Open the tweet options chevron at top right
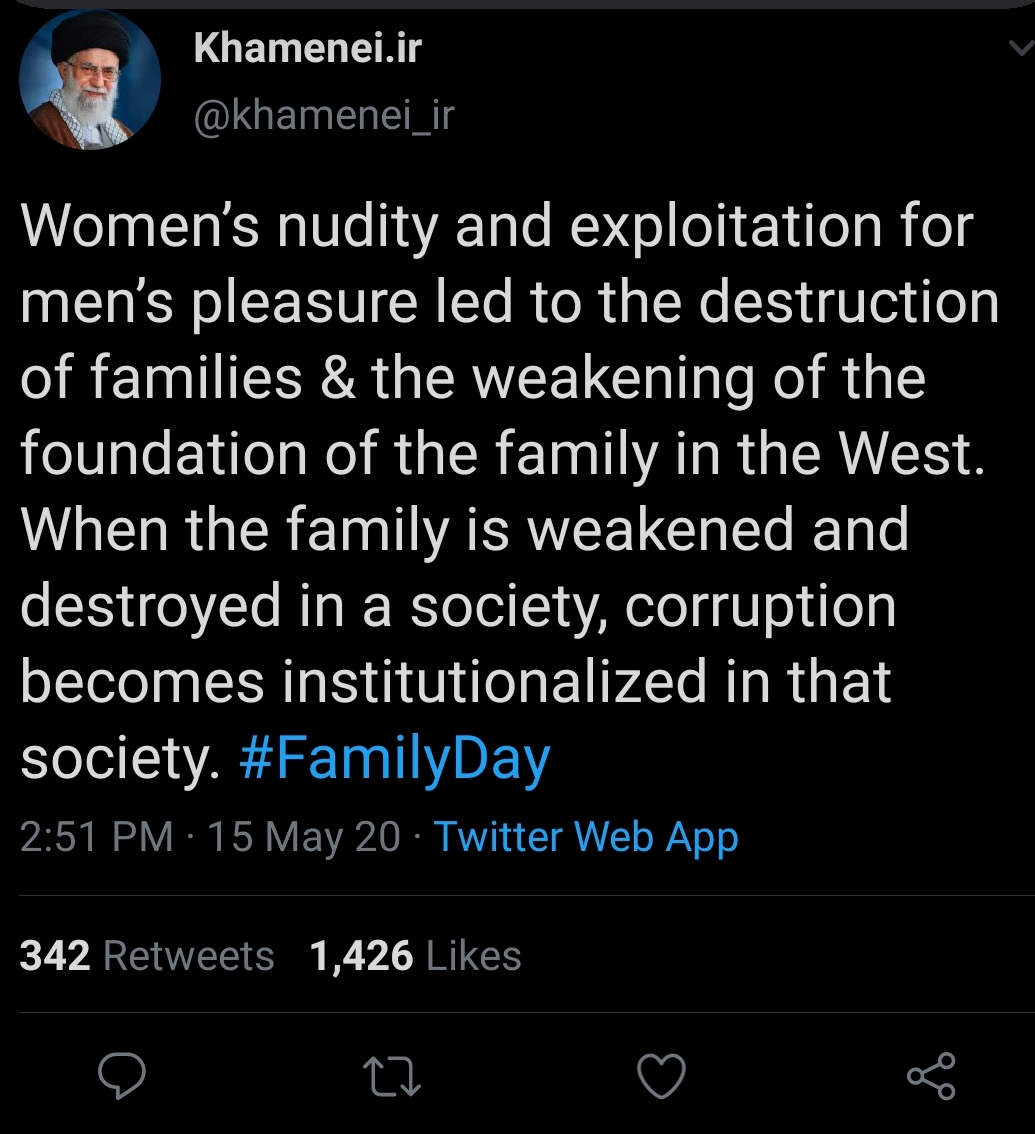This screenshot has width=1035, height=1134. click(1018, 48)
